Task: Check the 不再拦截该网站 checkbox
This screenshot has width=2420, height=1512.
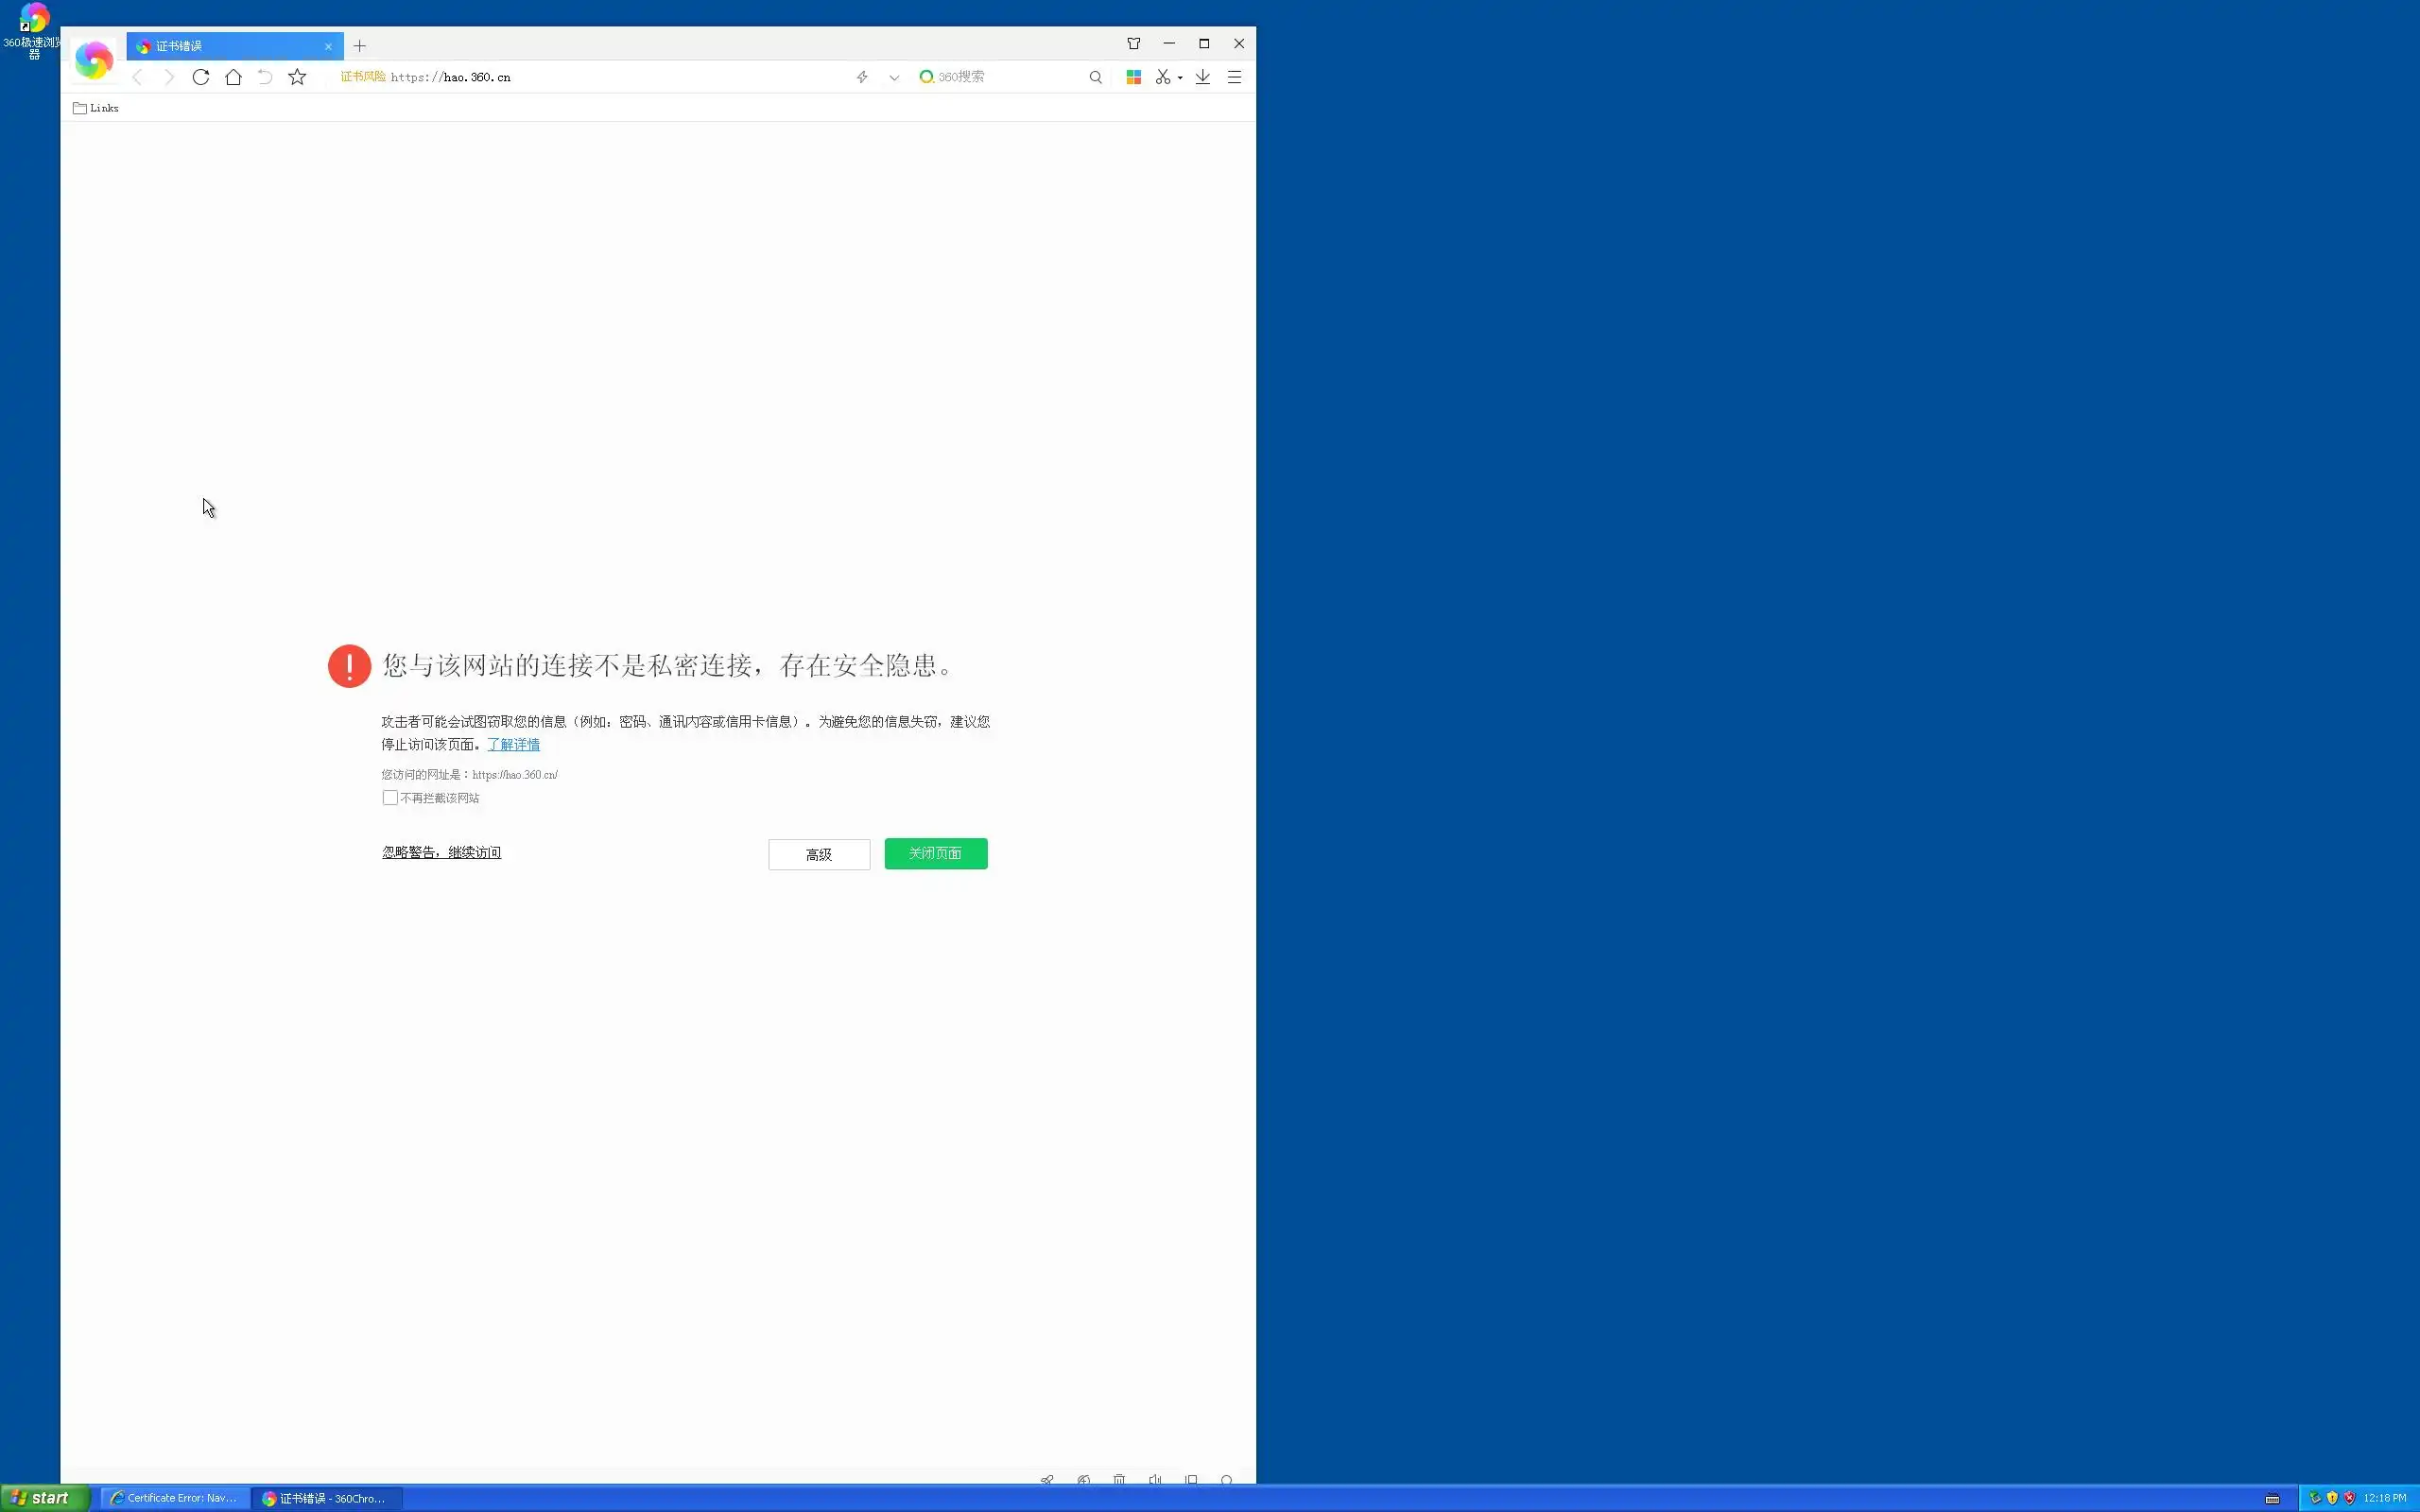Action: pyautogui.click(x=390, y=798)
